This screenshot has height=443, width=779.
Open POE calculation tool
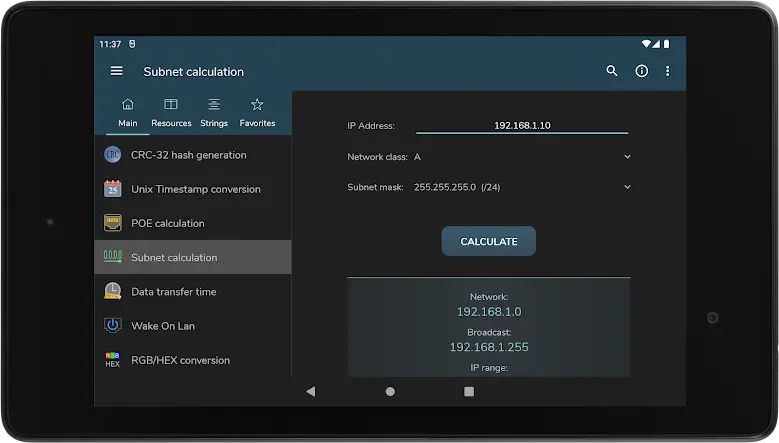[193, 223]
